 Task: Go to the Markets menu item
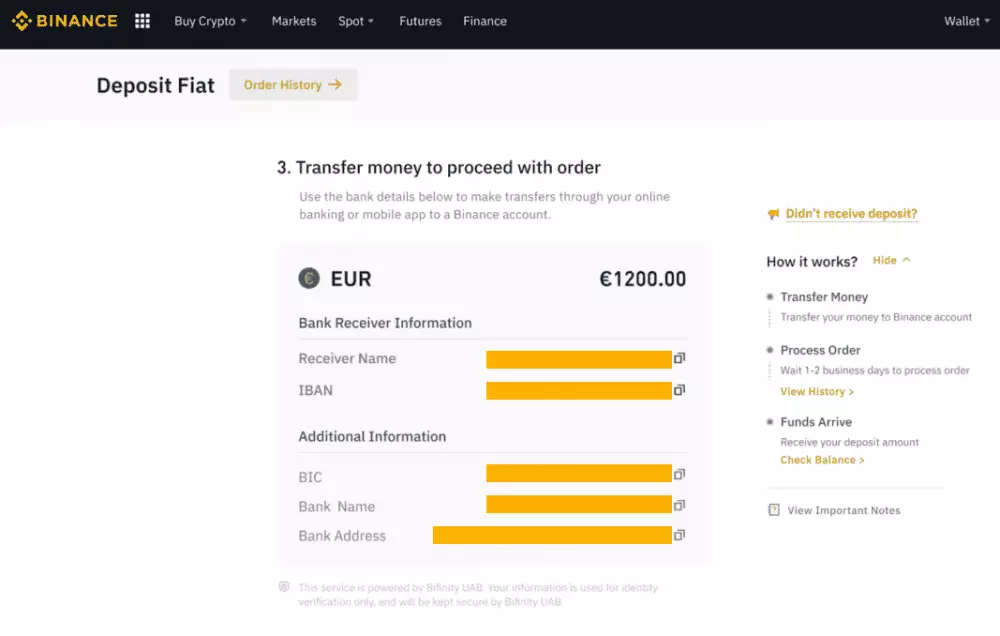click(x=294, y=21)
